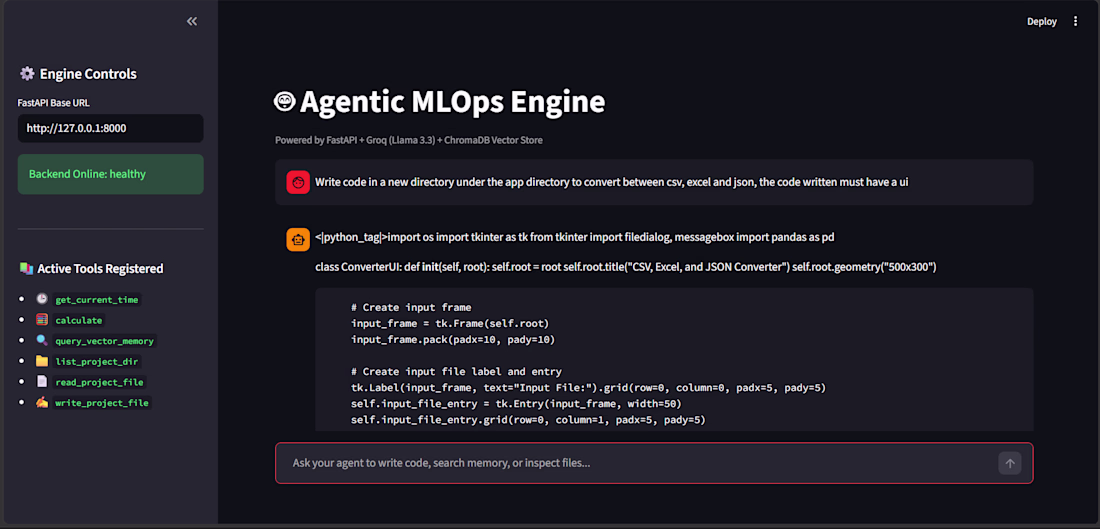Click the page icon beside read_project_file
Image resolution: width=1100 pixels, height=529 pixels.
click(42, 382)
